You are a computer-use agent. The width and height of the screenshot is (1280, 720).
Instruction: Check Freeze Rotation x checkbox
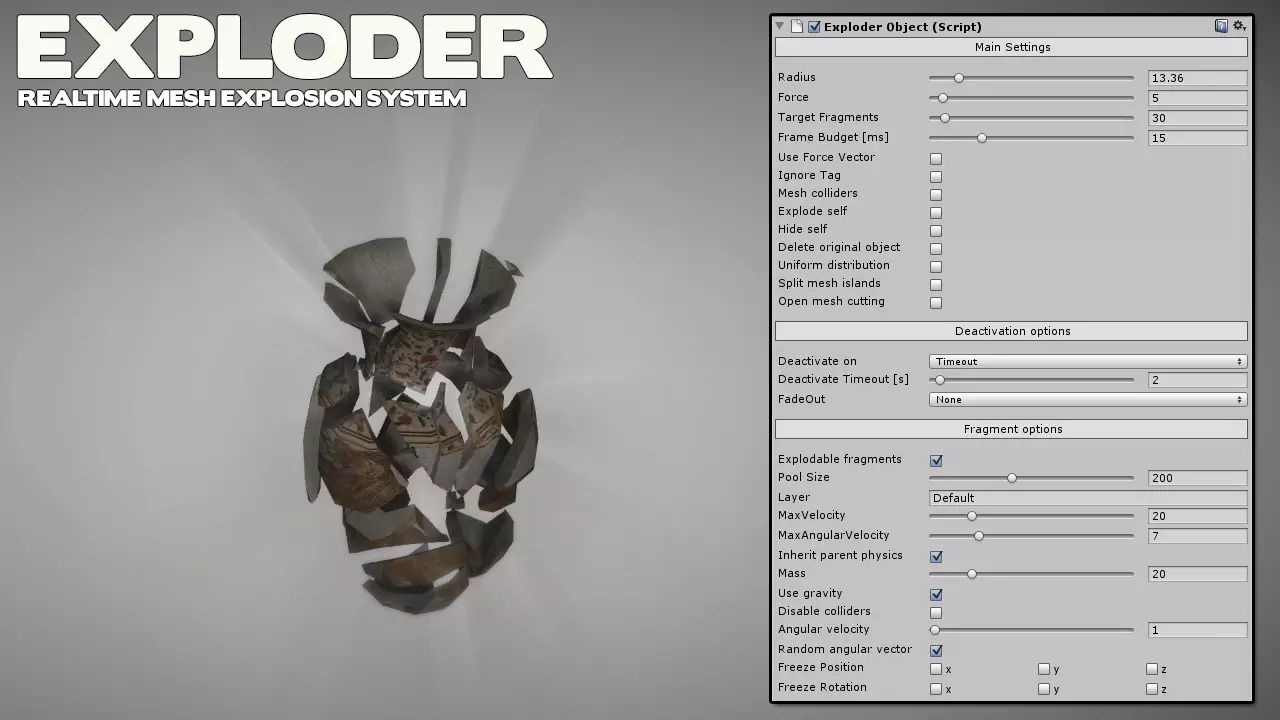[936, 689]
